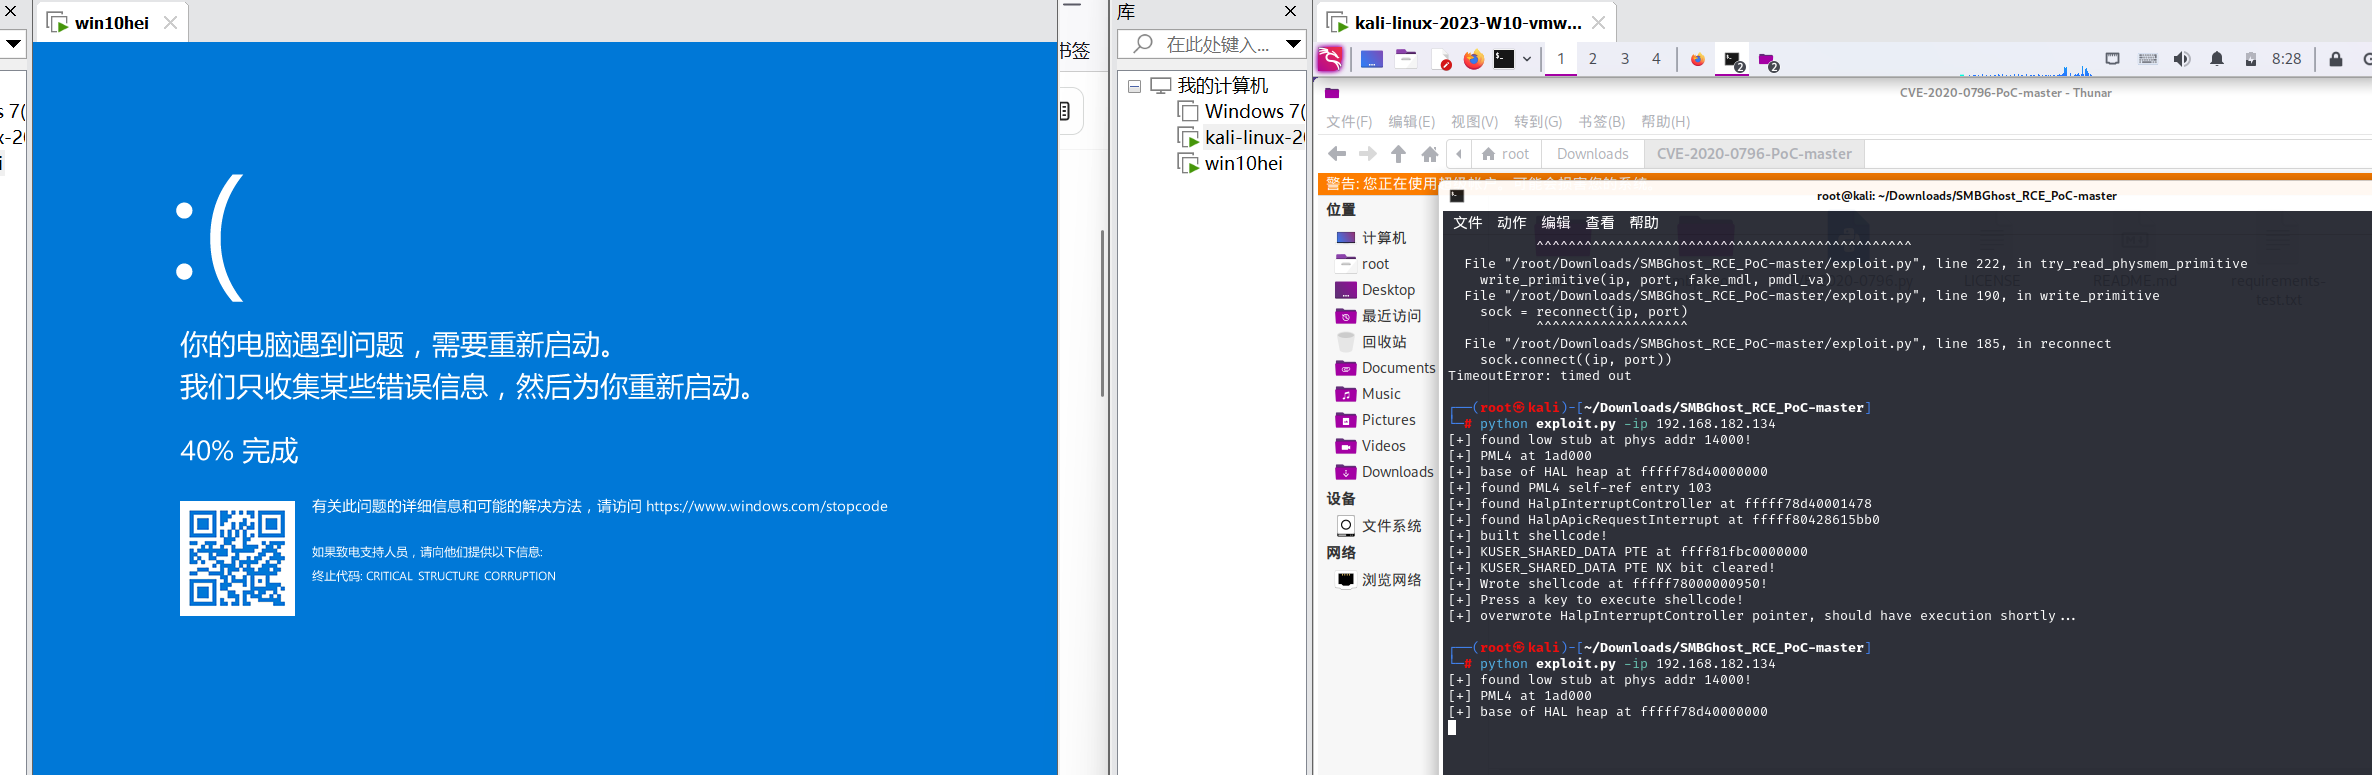Open the Kali applications menu icon
The image size is (2372, 775).
(x=1331, y=59)
